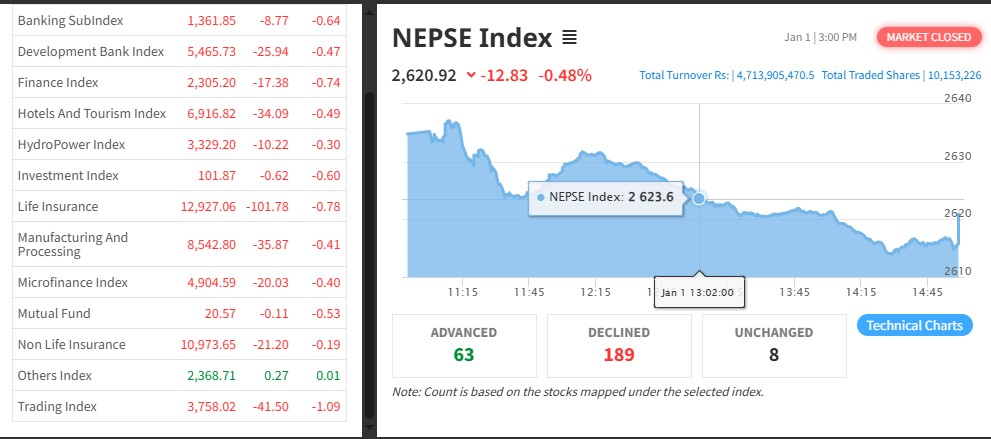Screen dimensions: 991x439
Task: Open Technical Charts
Action: [914, 325]
